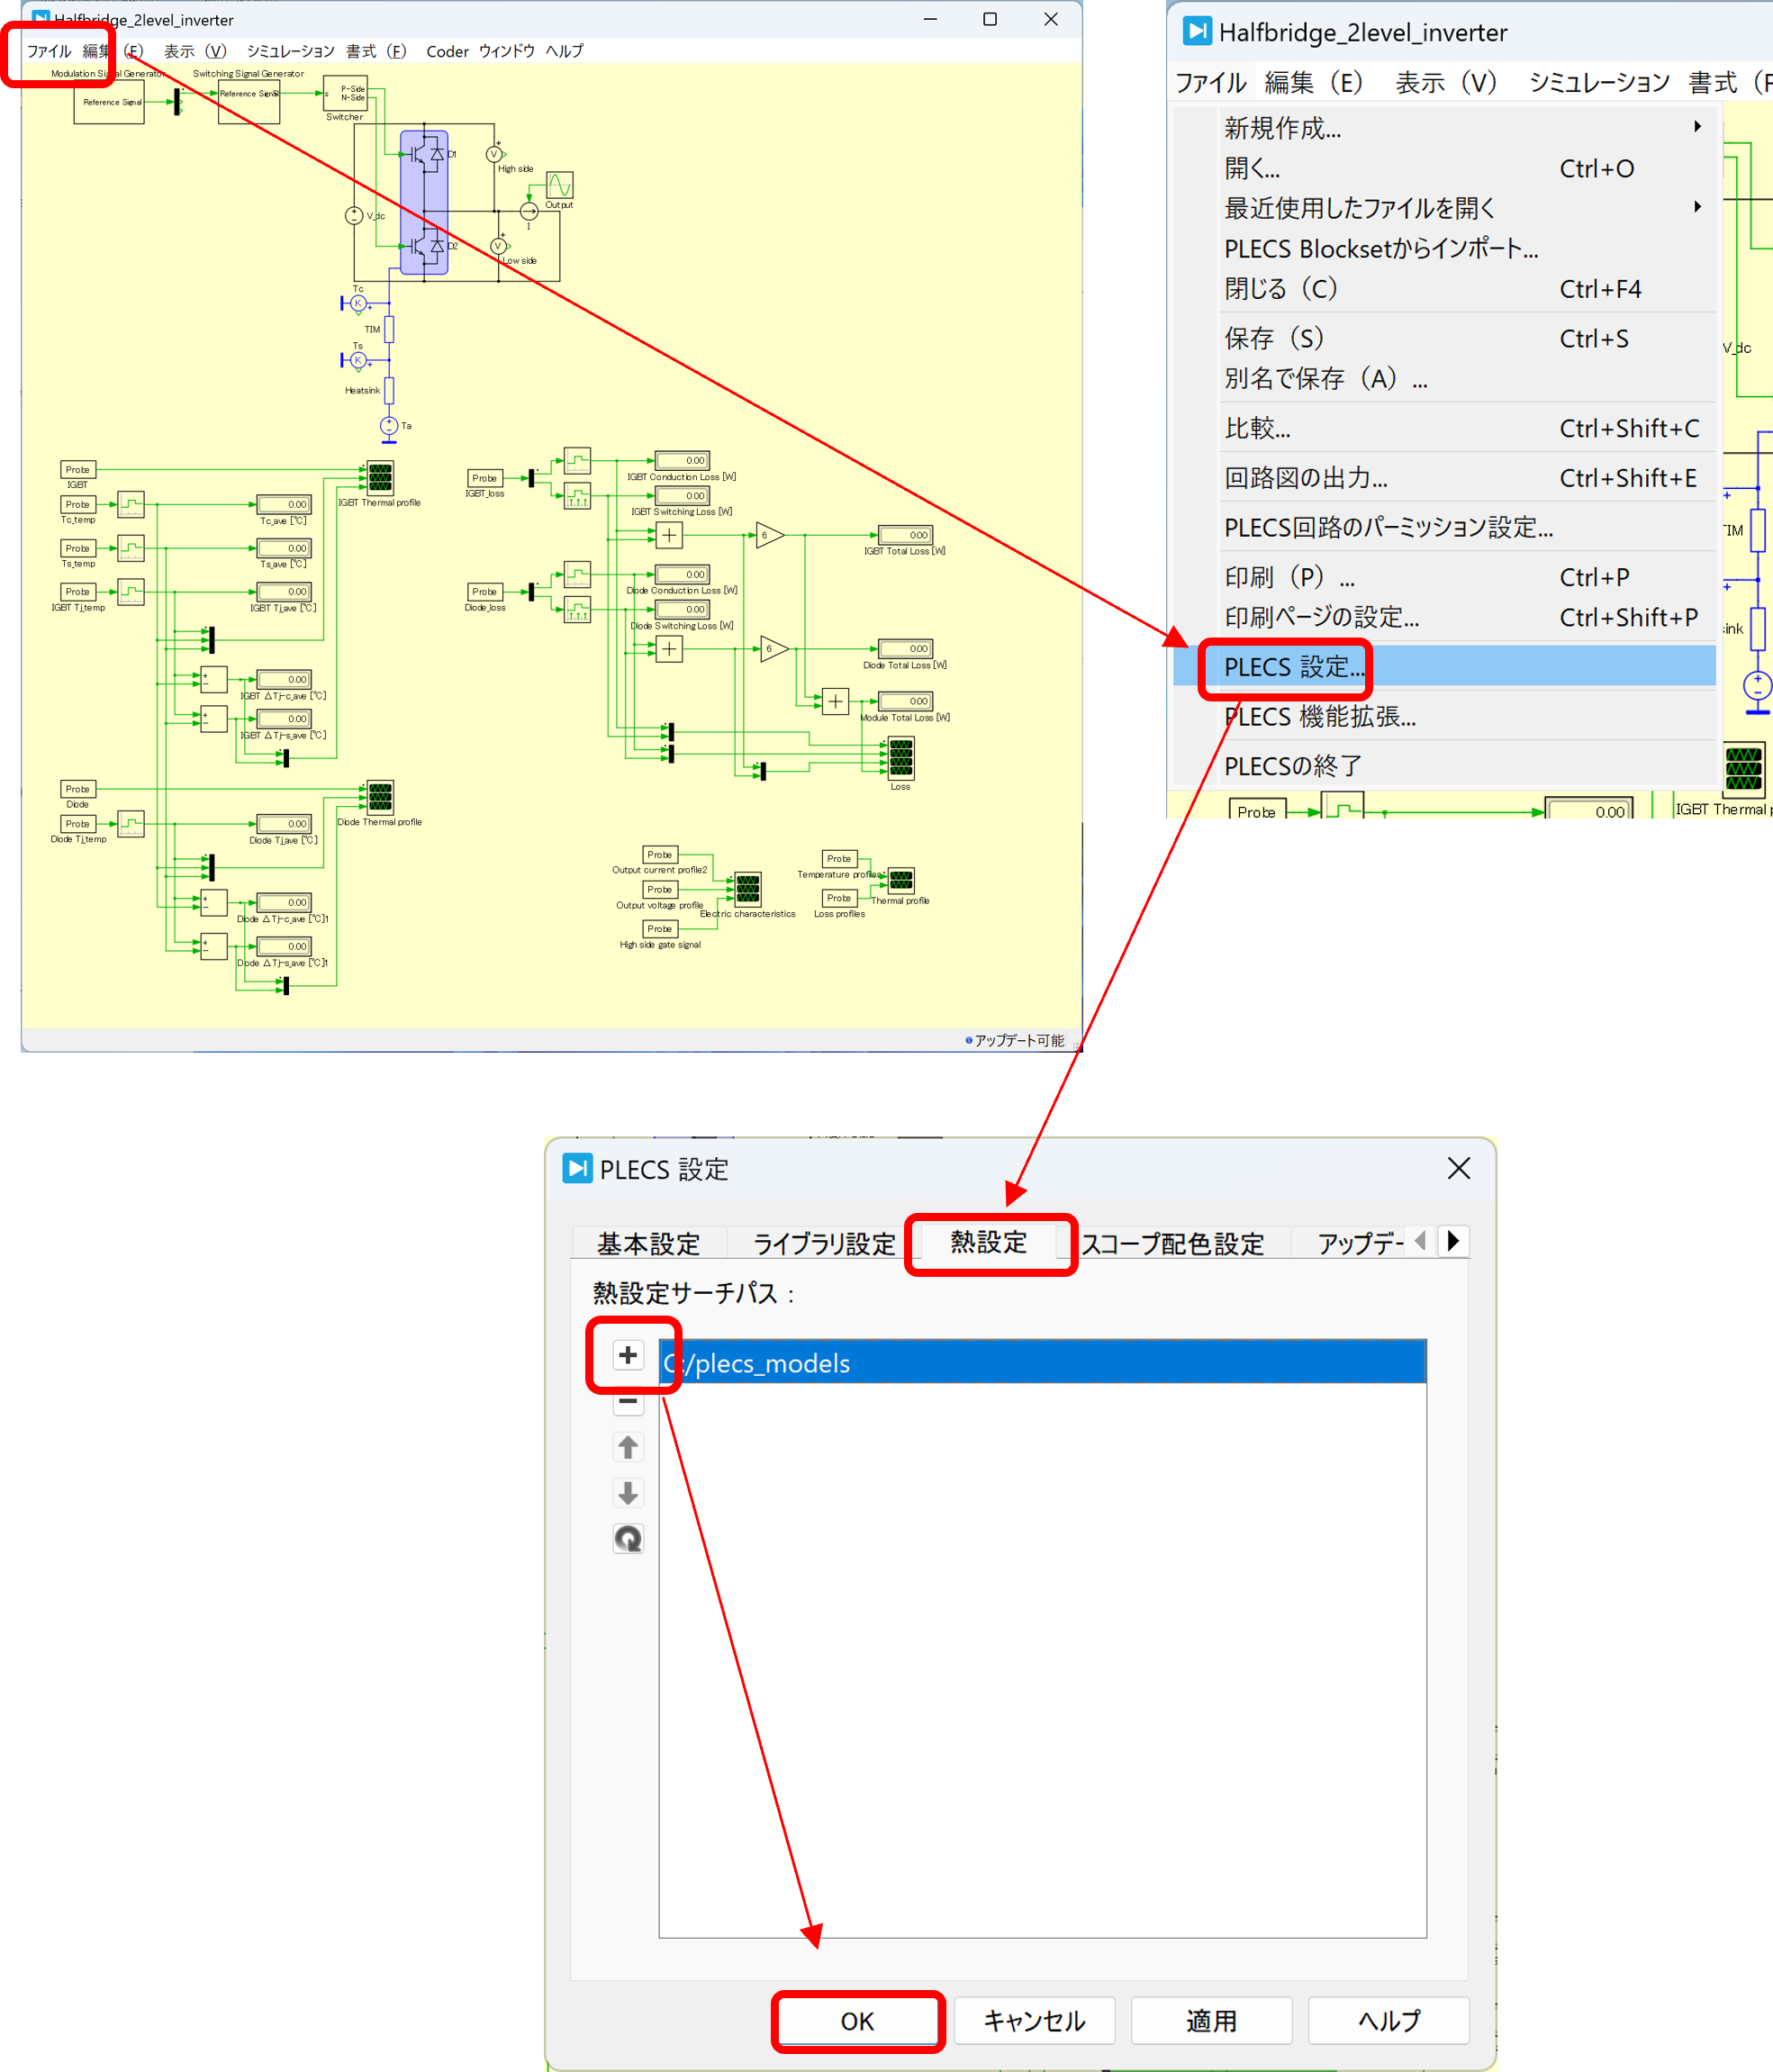Move selected path up with arrow icon
This screenshot has height=2072, width=1773.
pyautogui.click(x=628, y=1446)
